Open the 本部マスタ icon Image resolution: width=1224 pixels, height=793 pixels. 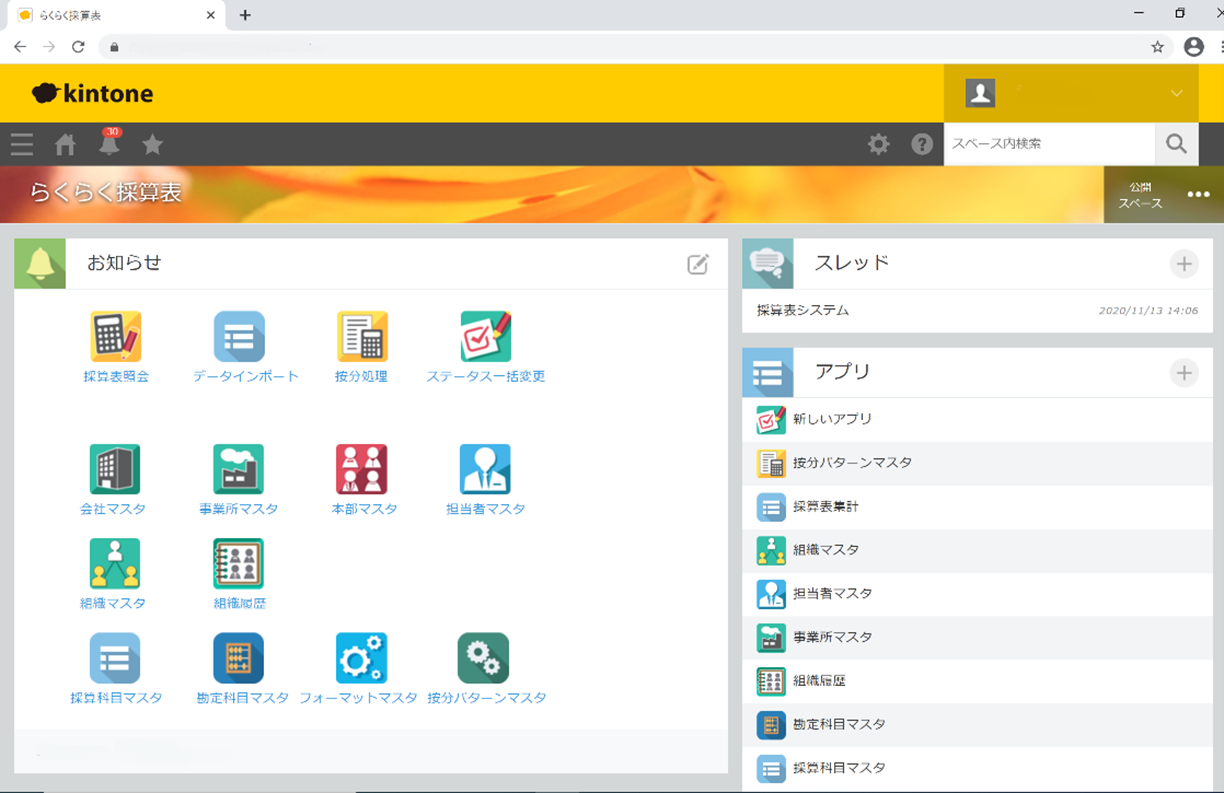click(x=361, y=470)
